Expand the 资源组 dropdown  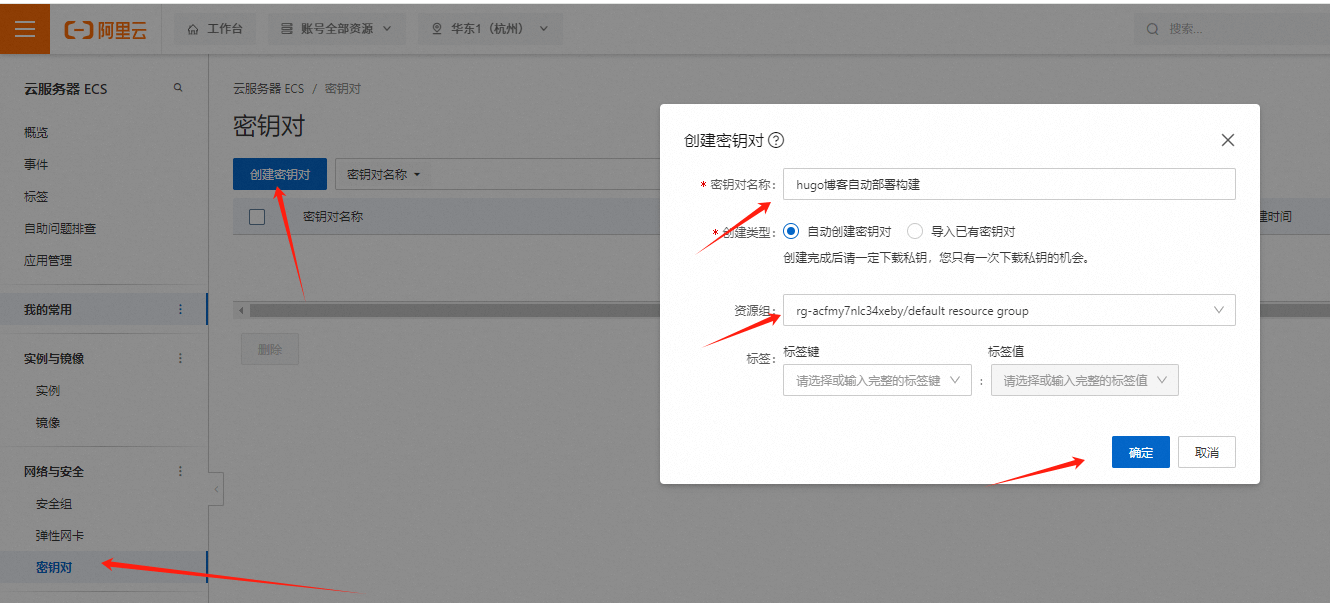pos(1009,311)
